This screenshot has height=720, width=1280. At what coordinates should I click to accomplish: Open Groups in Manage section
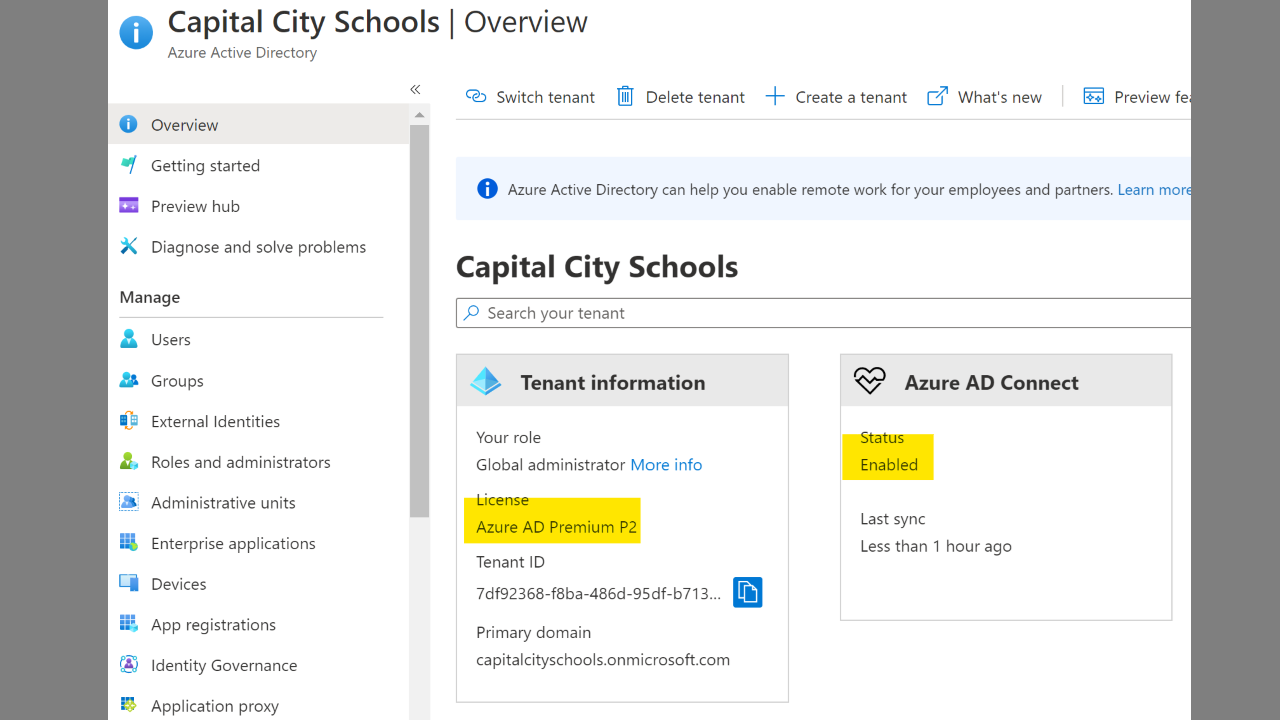[x=258, y=380]
